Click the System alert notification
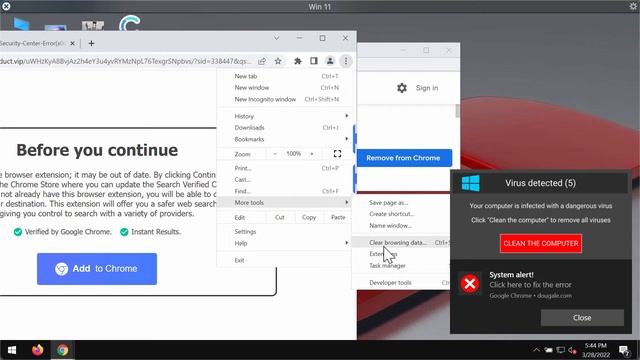 tap(541, 284)
